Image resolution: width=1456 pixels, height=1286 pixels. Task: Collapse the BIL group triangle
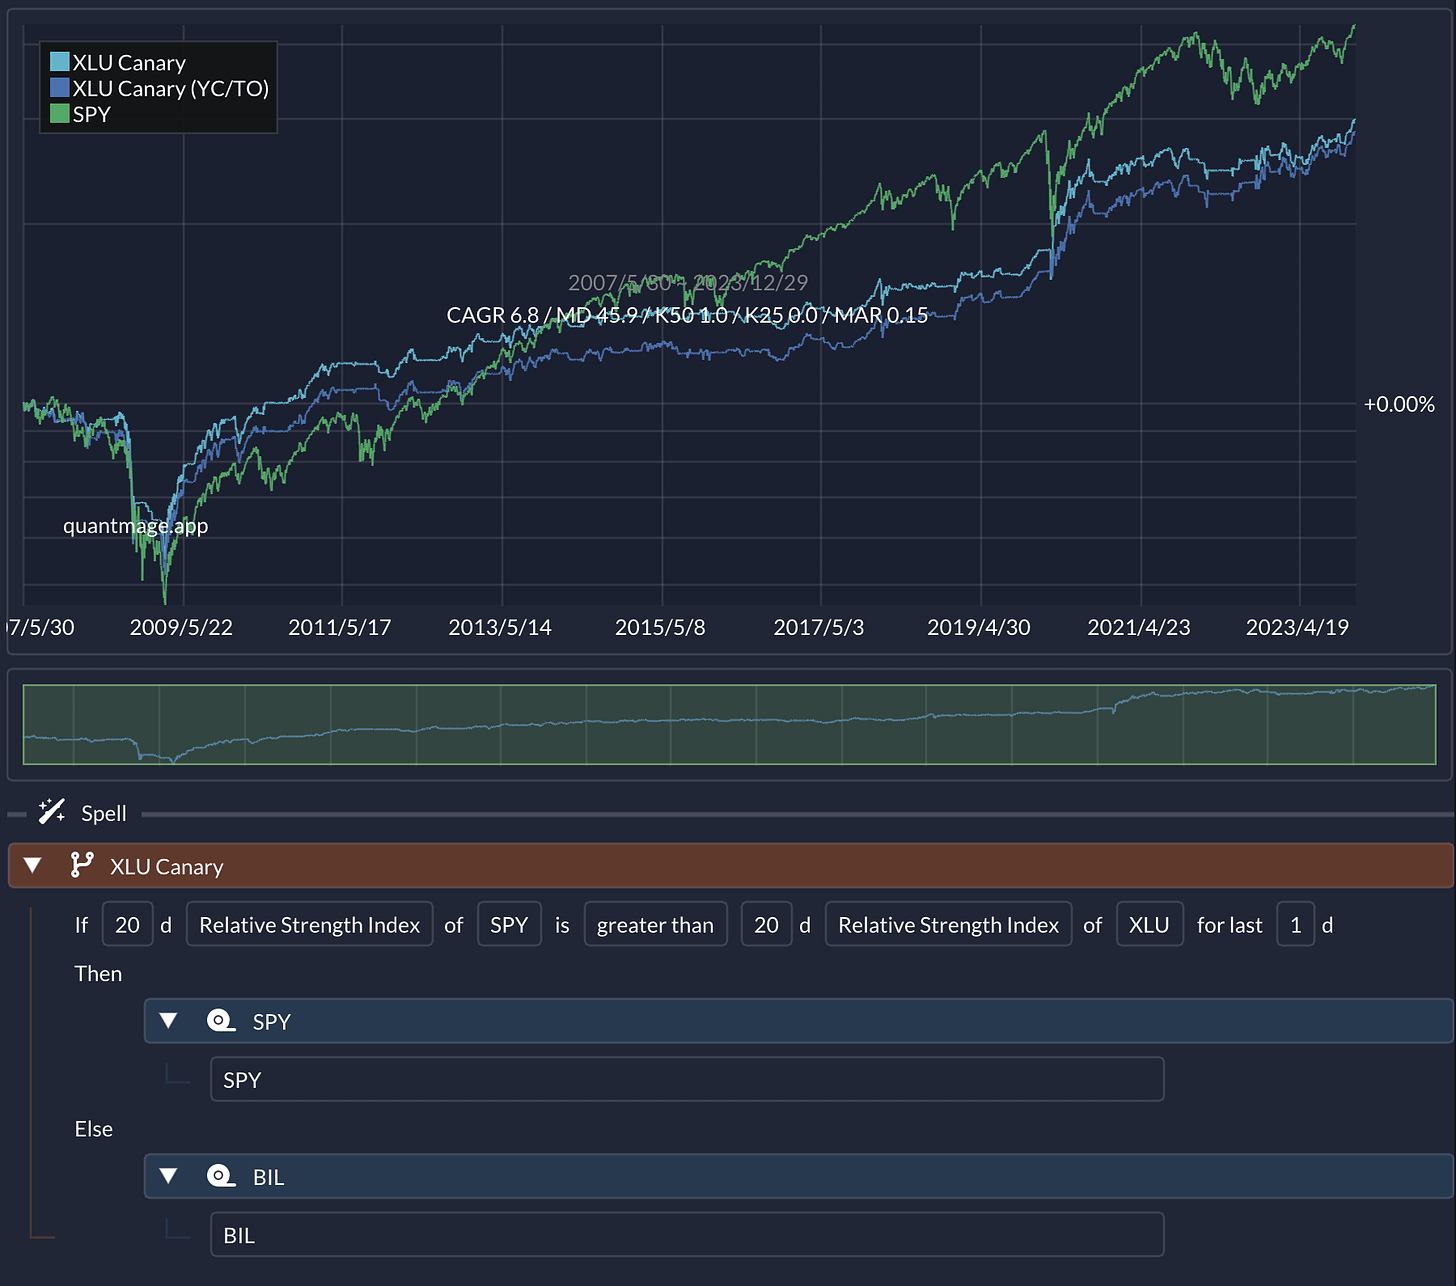tap(168, 1176)
